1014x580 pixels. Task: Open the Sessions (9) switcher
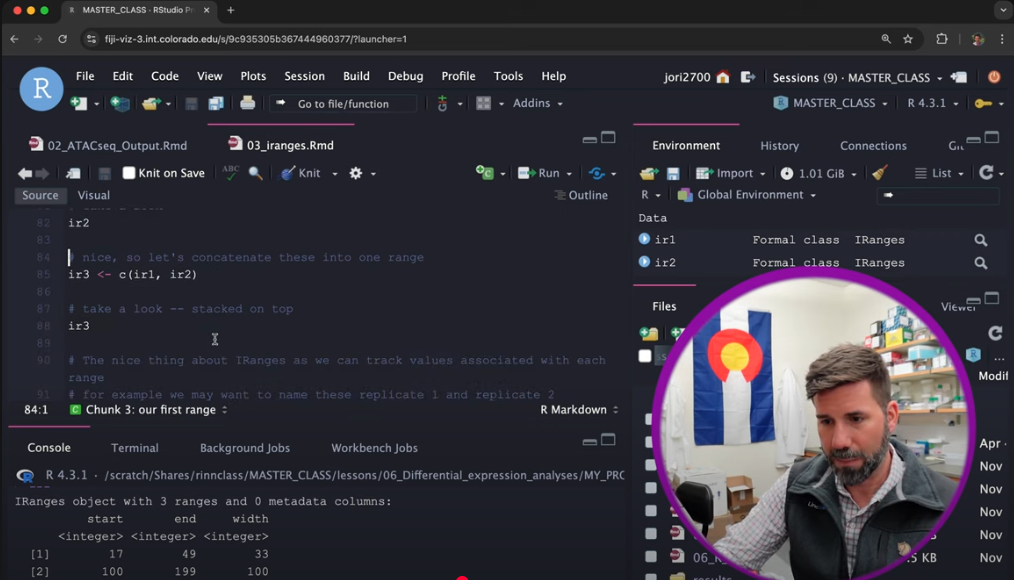tap(858, 78)
